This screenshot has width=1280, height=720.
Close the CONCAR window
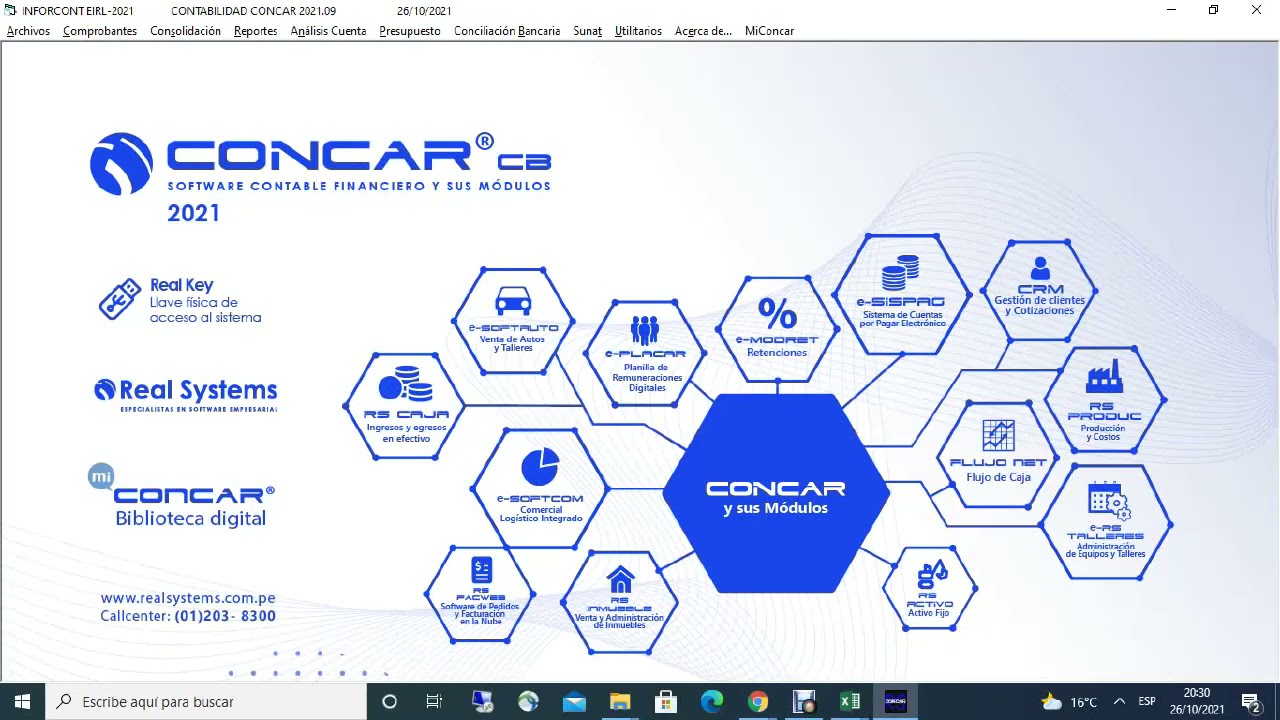1257,10
